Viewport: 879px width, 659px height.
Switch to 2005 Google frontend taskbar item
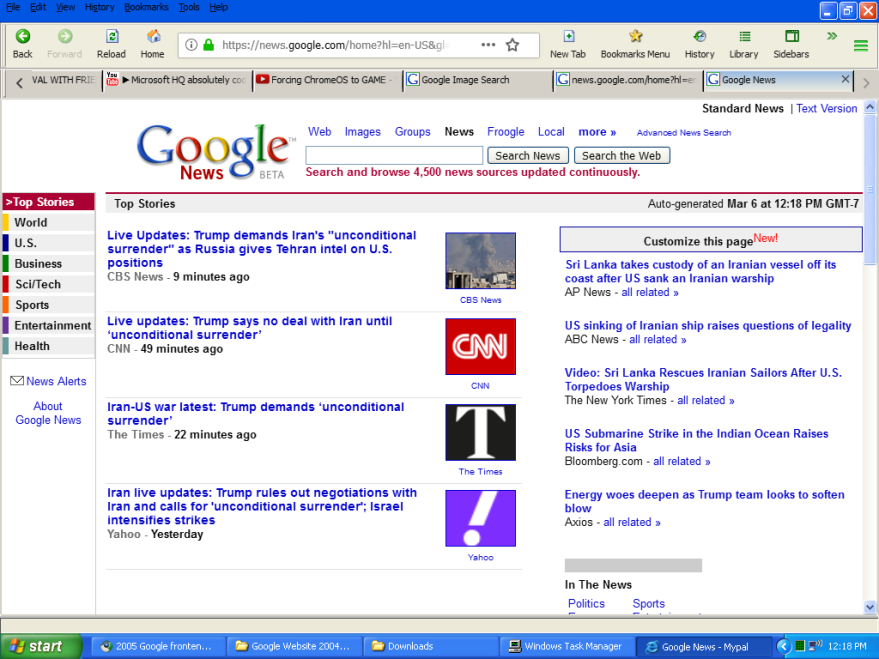(x=160, y=646)
